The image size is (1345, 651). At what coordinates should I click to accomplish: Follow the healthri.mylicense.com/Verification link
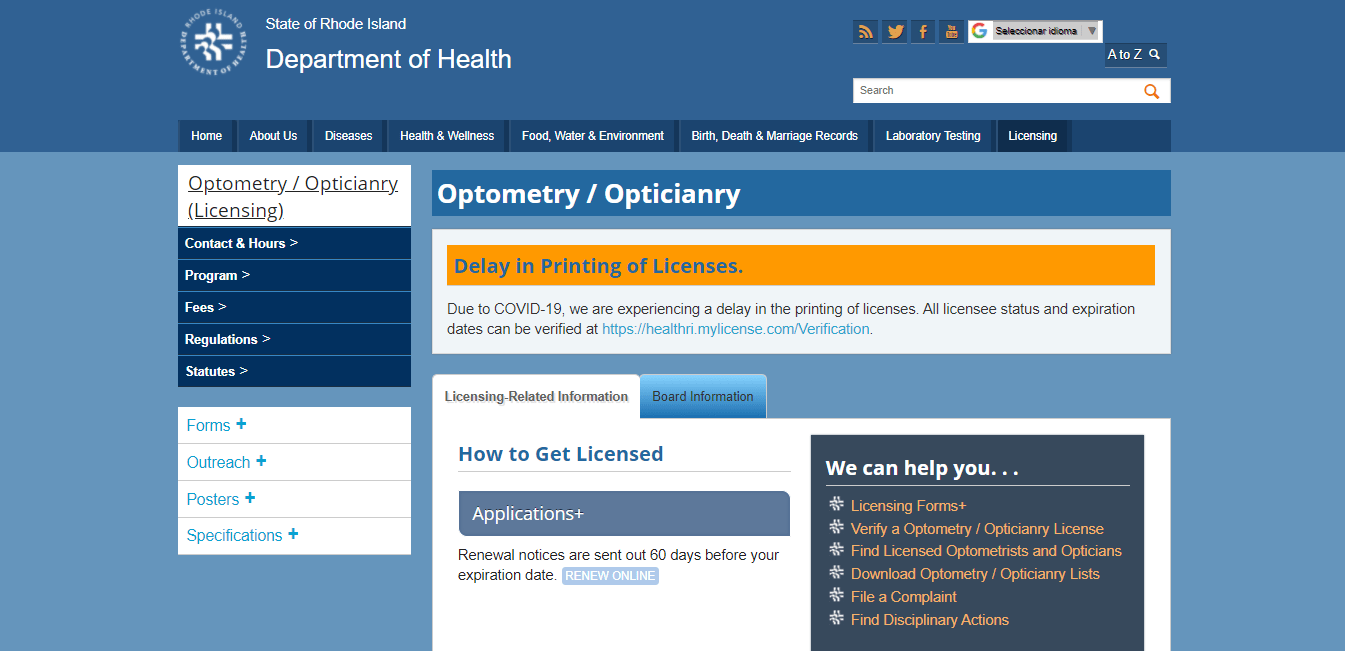[735, 328]
